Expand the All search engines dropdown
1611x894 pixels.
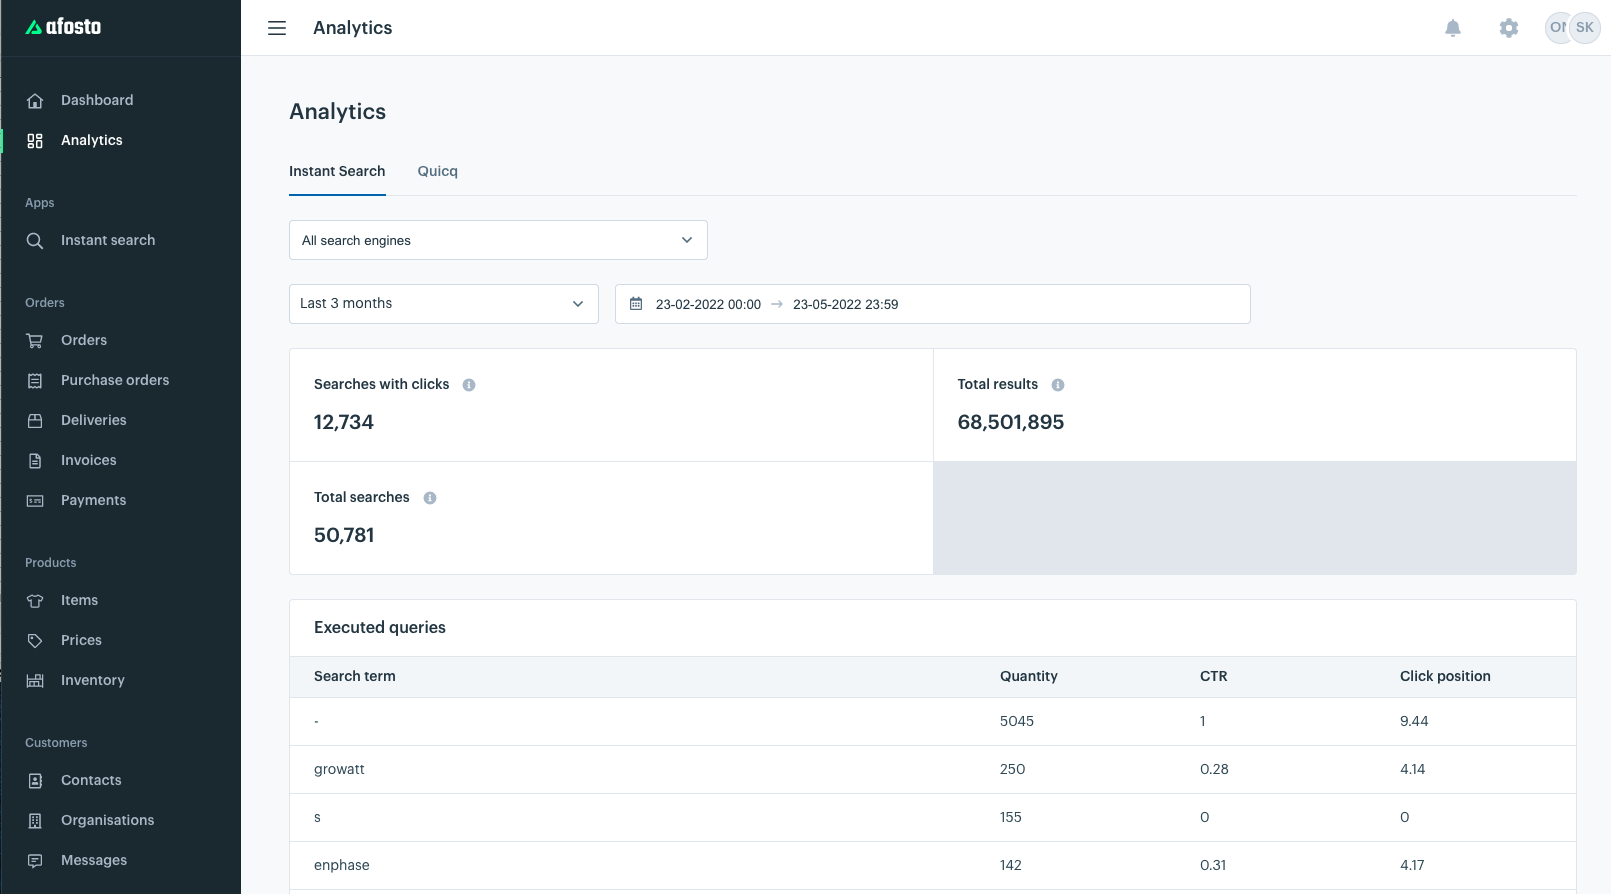tap(498, 240)
